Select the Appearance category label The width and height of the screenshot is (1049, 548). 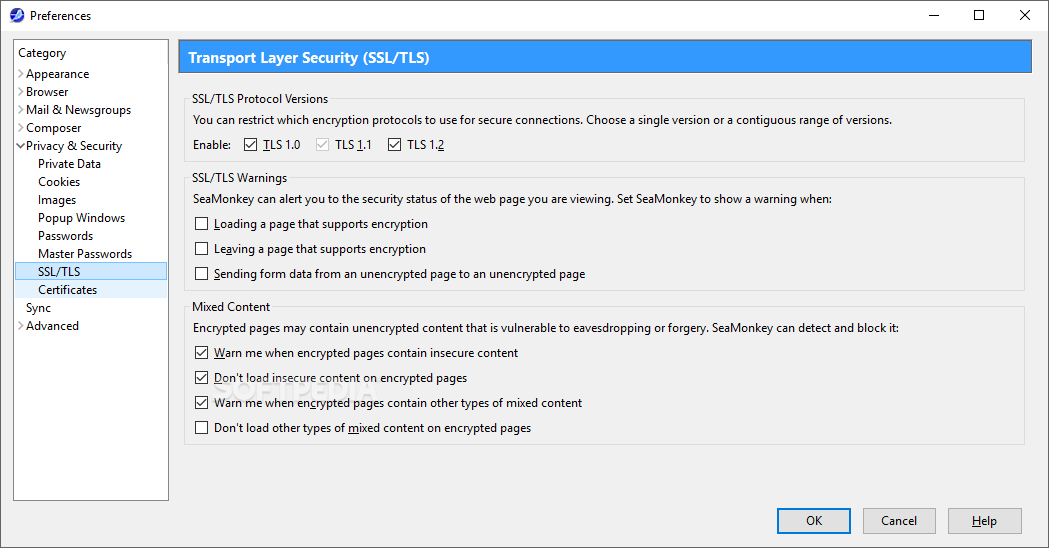[58, 74]
